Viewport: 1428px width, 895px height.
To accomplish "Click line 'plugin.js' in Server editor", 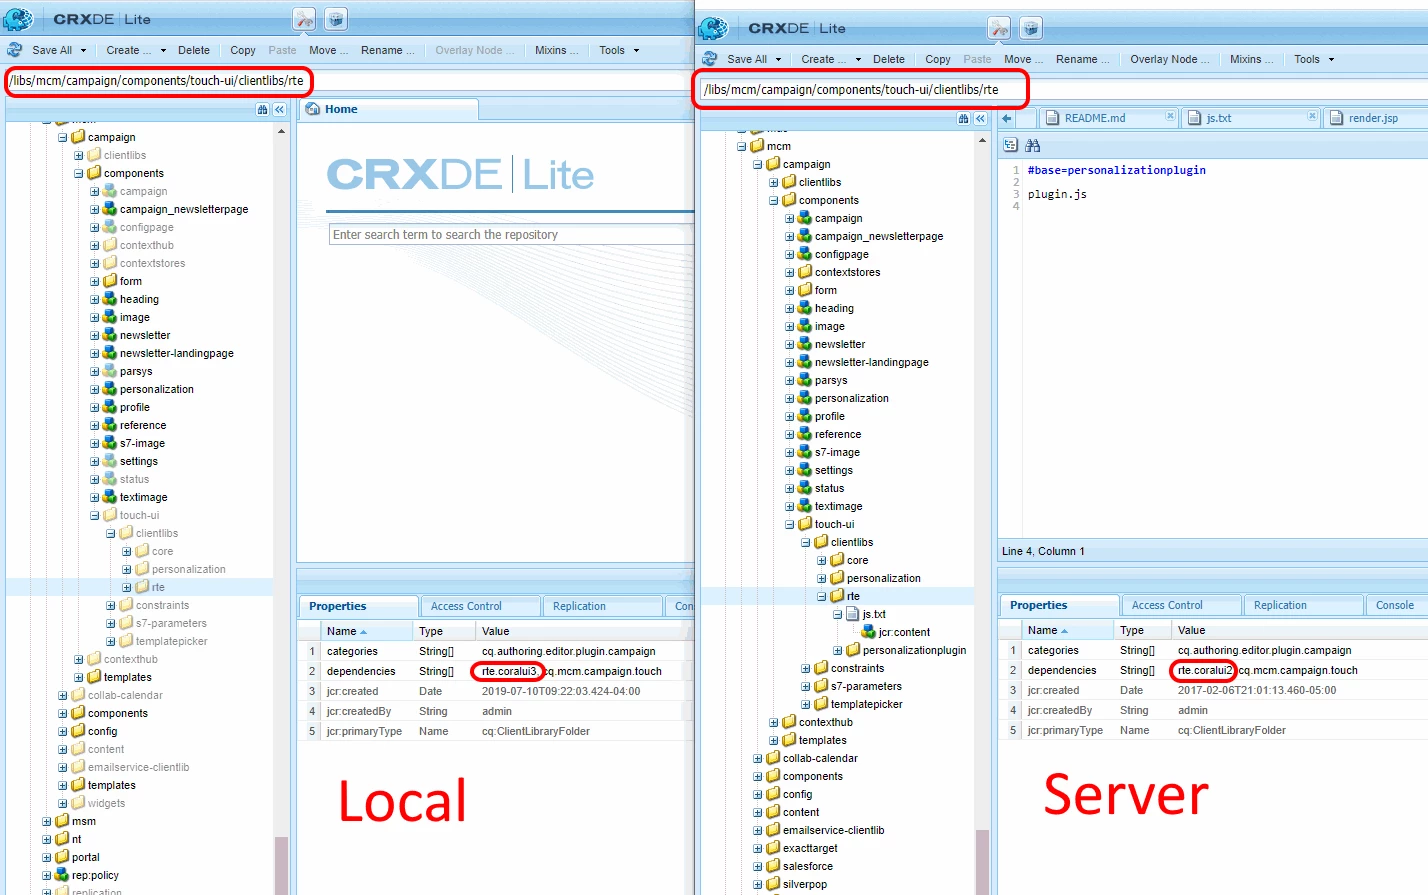I will coord(1056,194).
